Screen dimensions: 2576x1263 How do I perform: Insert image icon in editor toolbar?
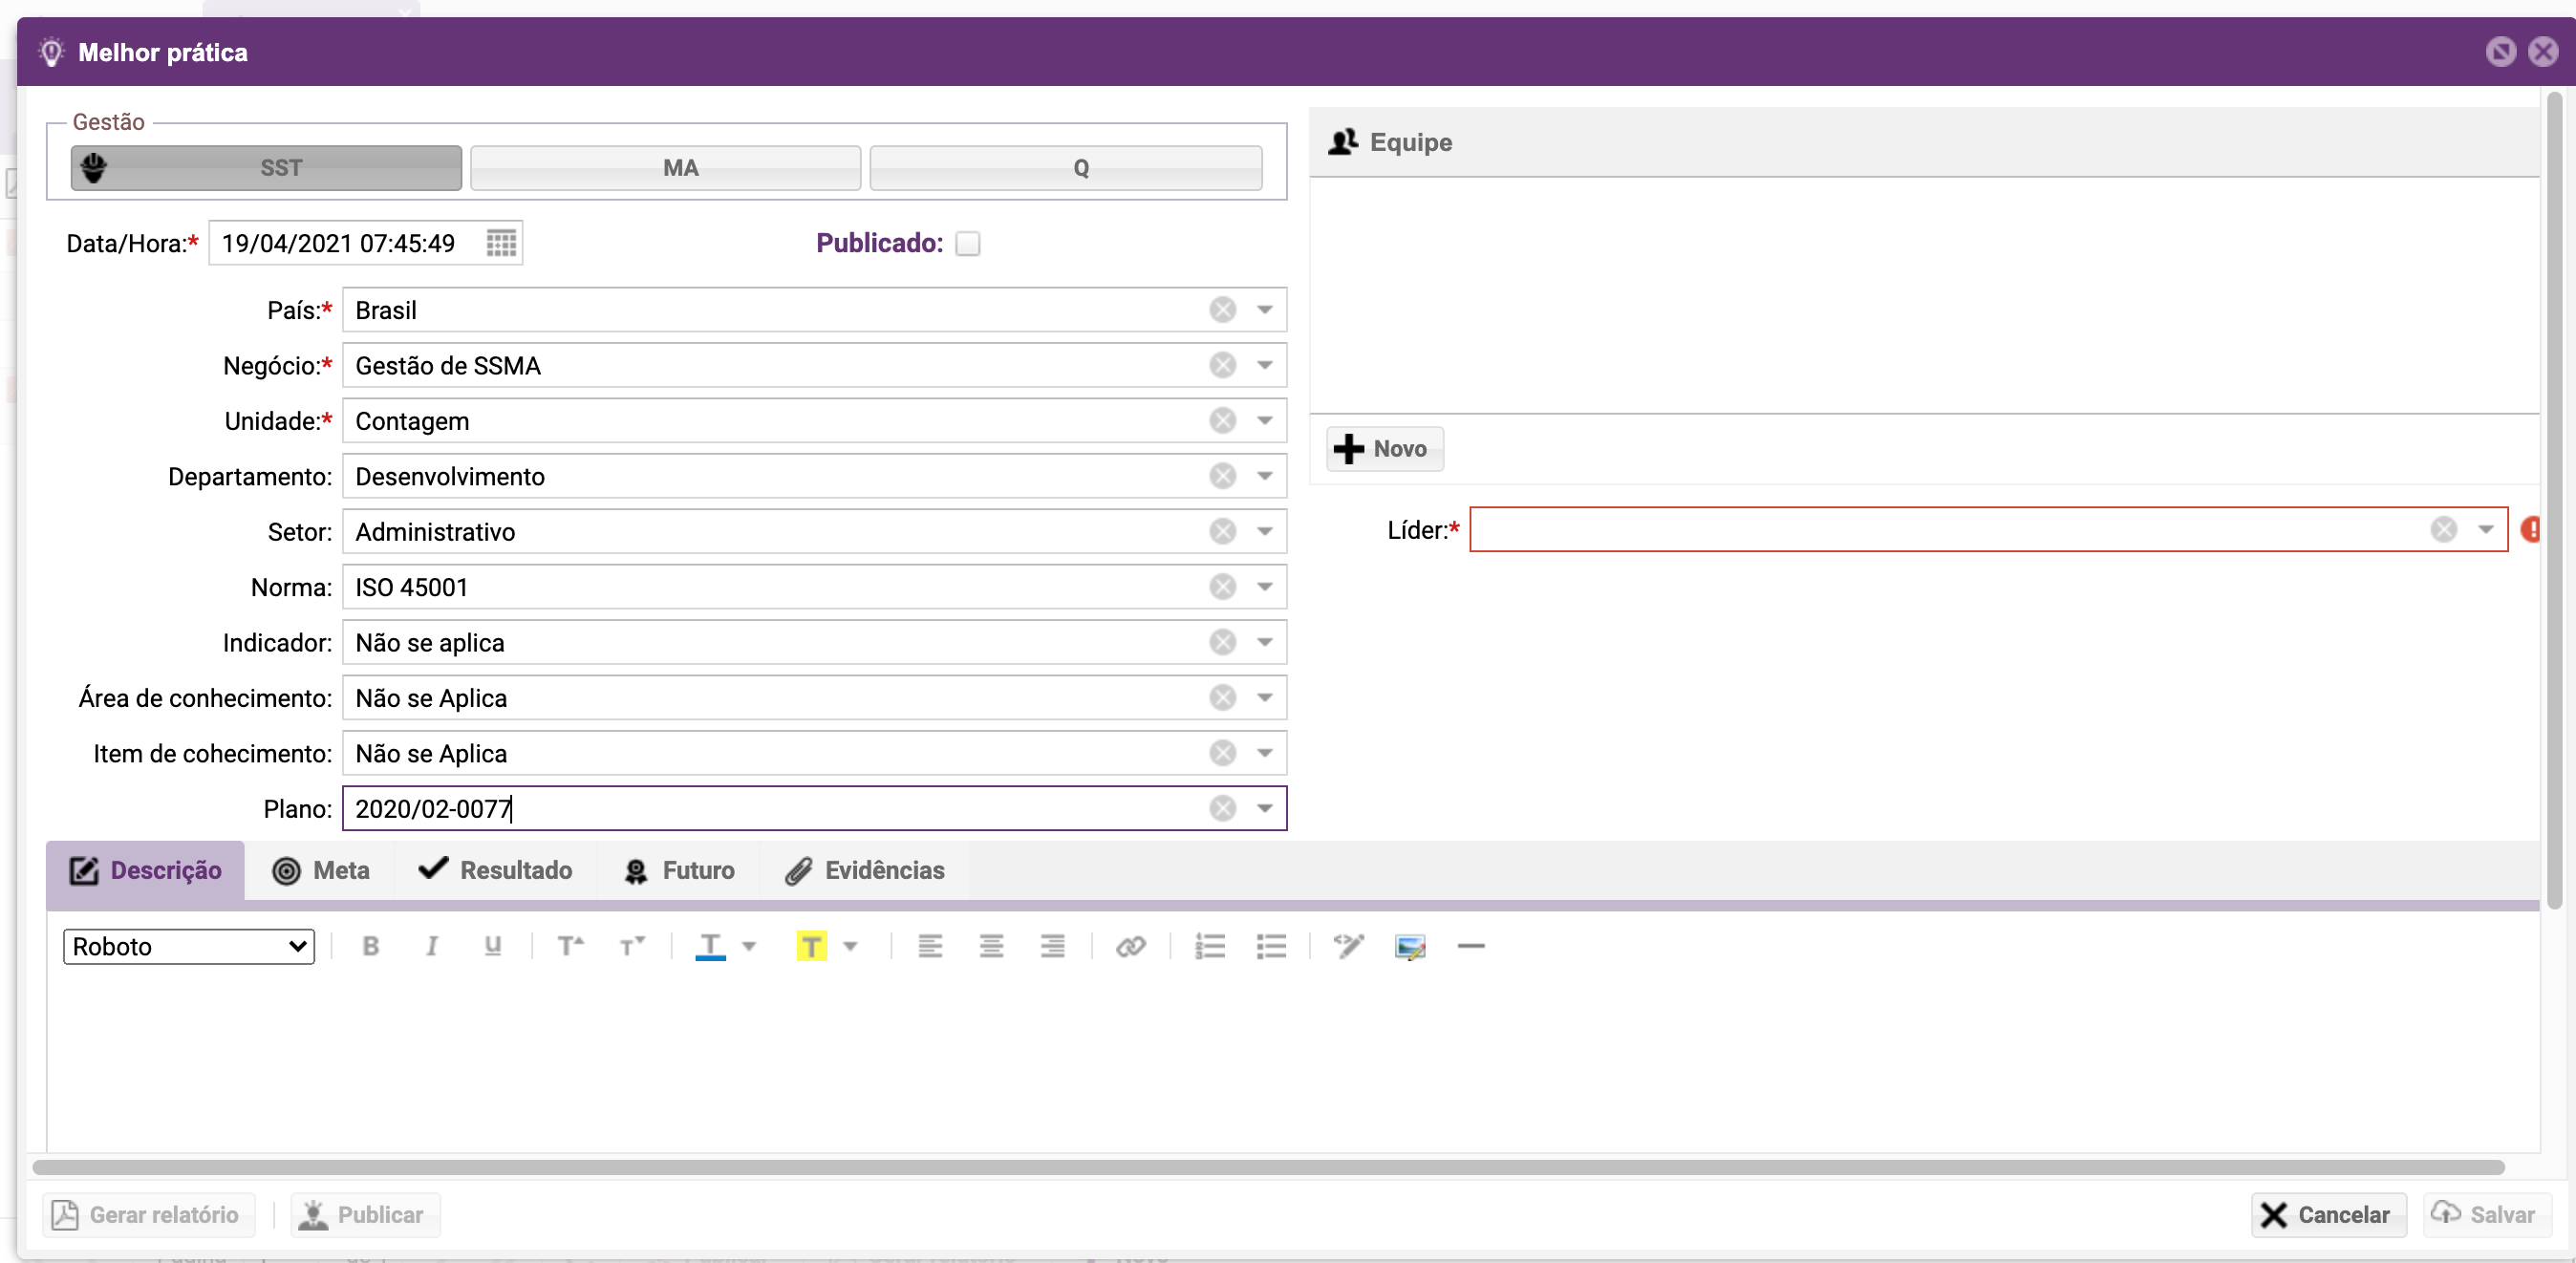click(x=1410, y=946)
